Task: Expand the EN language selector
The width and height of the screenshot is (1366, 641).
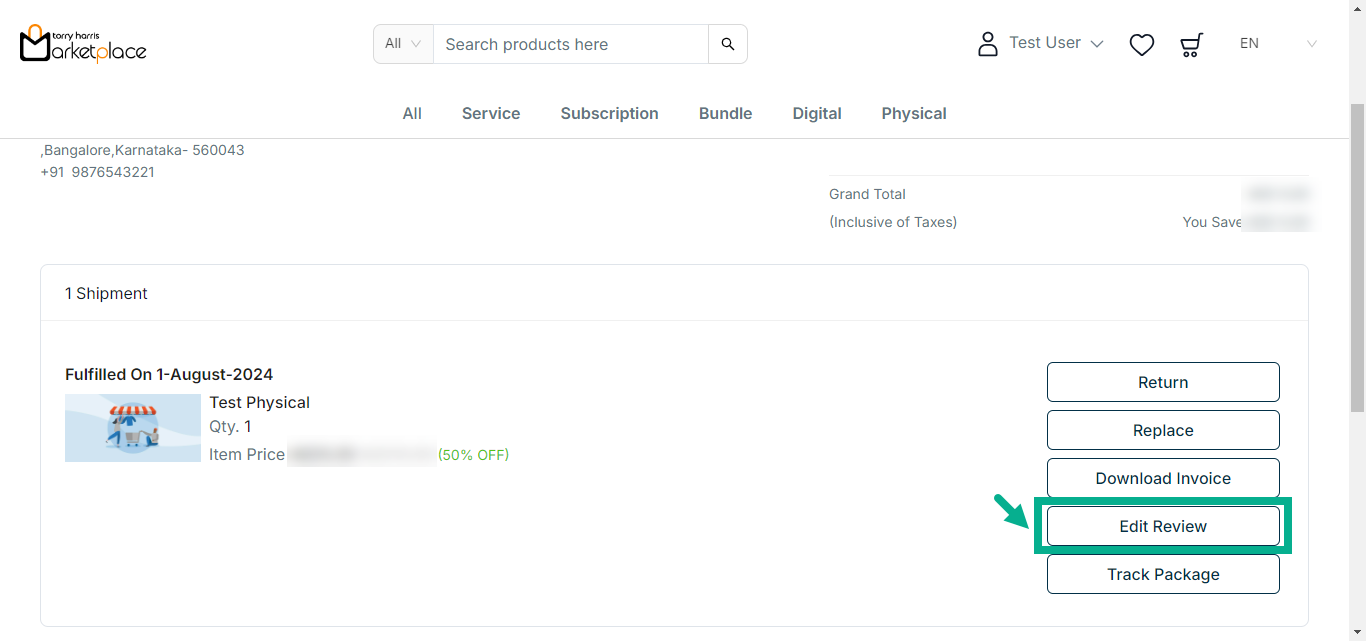Action: (x=1277, y=44)
